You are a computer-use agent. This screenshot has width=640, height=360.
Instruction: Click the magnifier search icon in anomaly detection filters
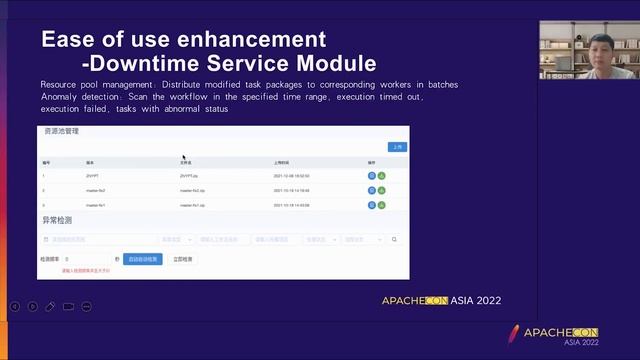[x=394, y=239]
